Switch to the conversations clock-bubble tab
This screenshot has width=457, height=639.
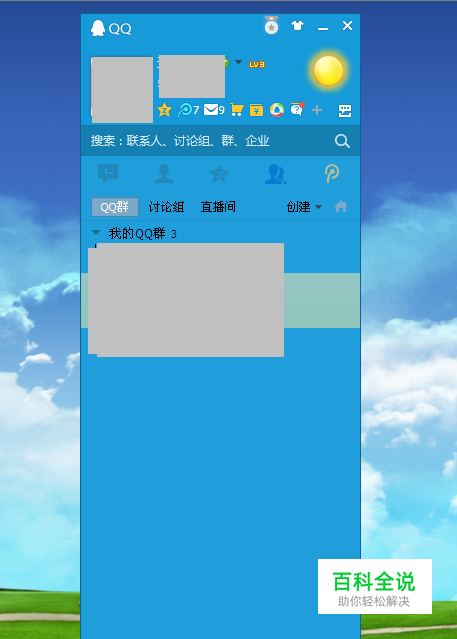click(108, 173)
